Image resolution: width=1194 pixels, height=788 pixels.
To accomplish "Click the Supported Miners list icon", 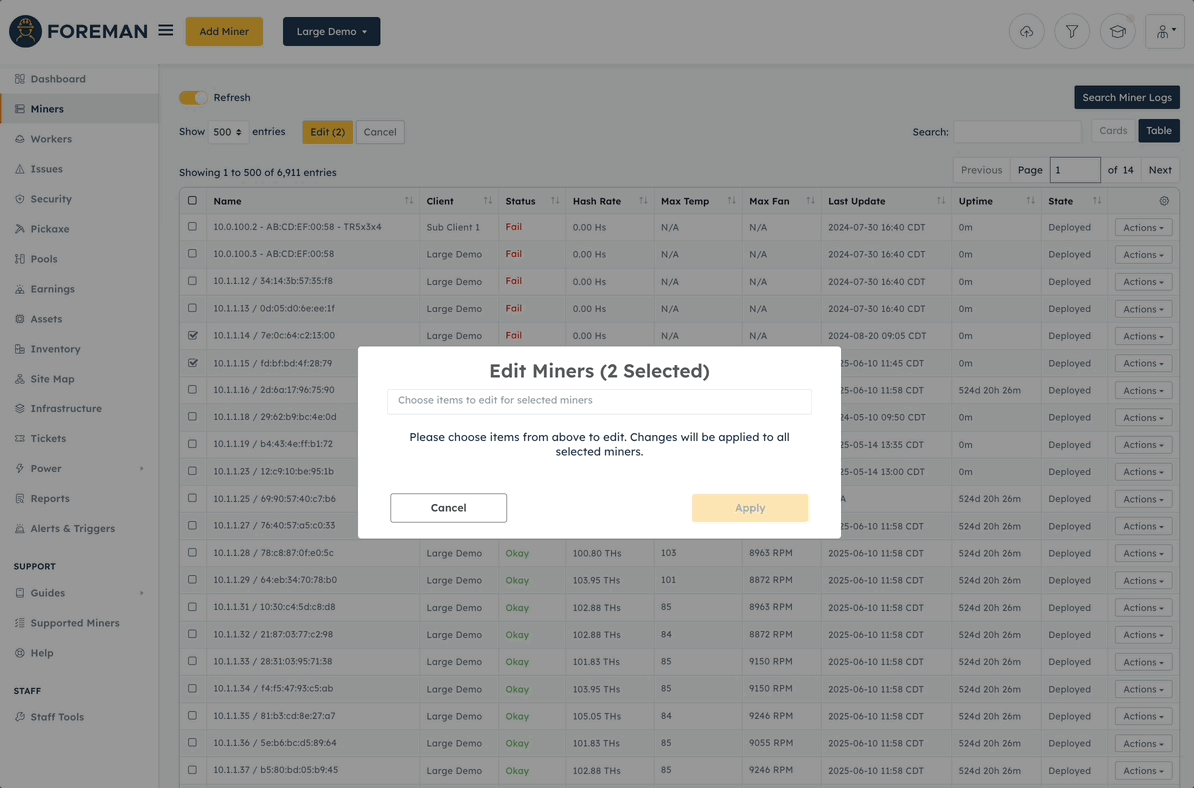I will [x=20, y=623].
